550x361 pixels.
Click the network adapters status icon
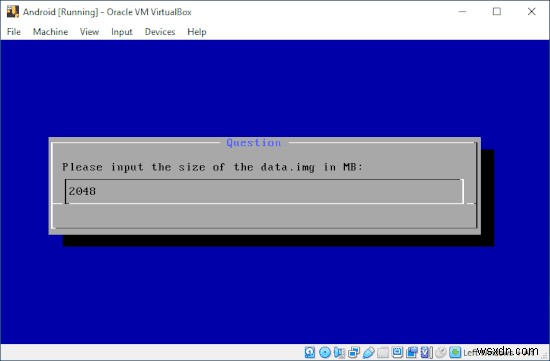354,352
